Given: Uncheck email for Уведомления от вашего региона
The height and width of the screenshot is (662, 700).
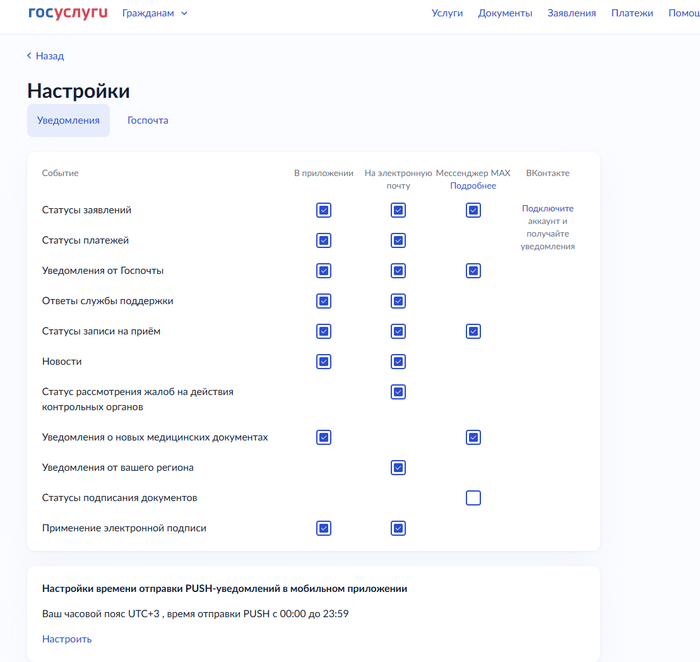Looking at the screenshot, I should (x=398, y=467).
